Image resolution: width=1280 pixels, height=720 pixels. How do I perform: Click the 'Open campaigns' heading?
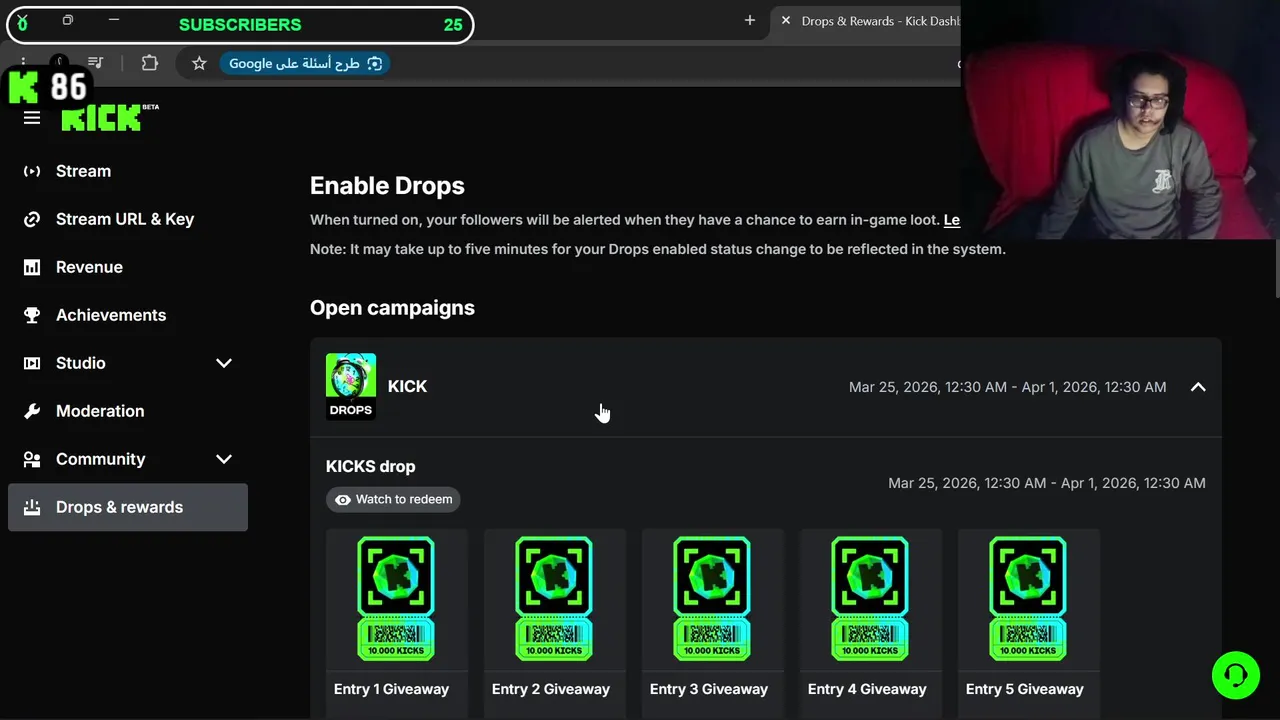[392, 308]
